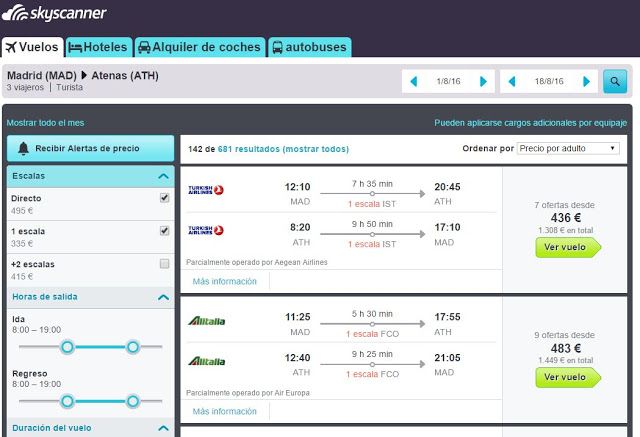Viewport: 640px width, 437px height.
Task: Select the autobuses tab
Action: pos(309,47)
